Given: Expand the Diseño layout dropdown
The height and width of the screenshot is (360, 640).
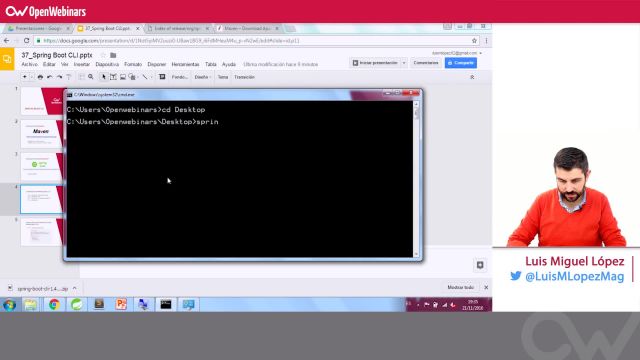Looking at the screenshot, I should tap(202, 77).
